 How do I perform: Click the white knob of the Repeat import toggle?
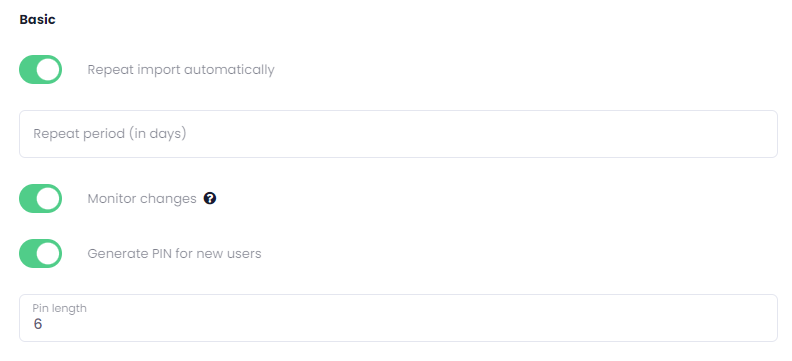(x=48, y=70)
